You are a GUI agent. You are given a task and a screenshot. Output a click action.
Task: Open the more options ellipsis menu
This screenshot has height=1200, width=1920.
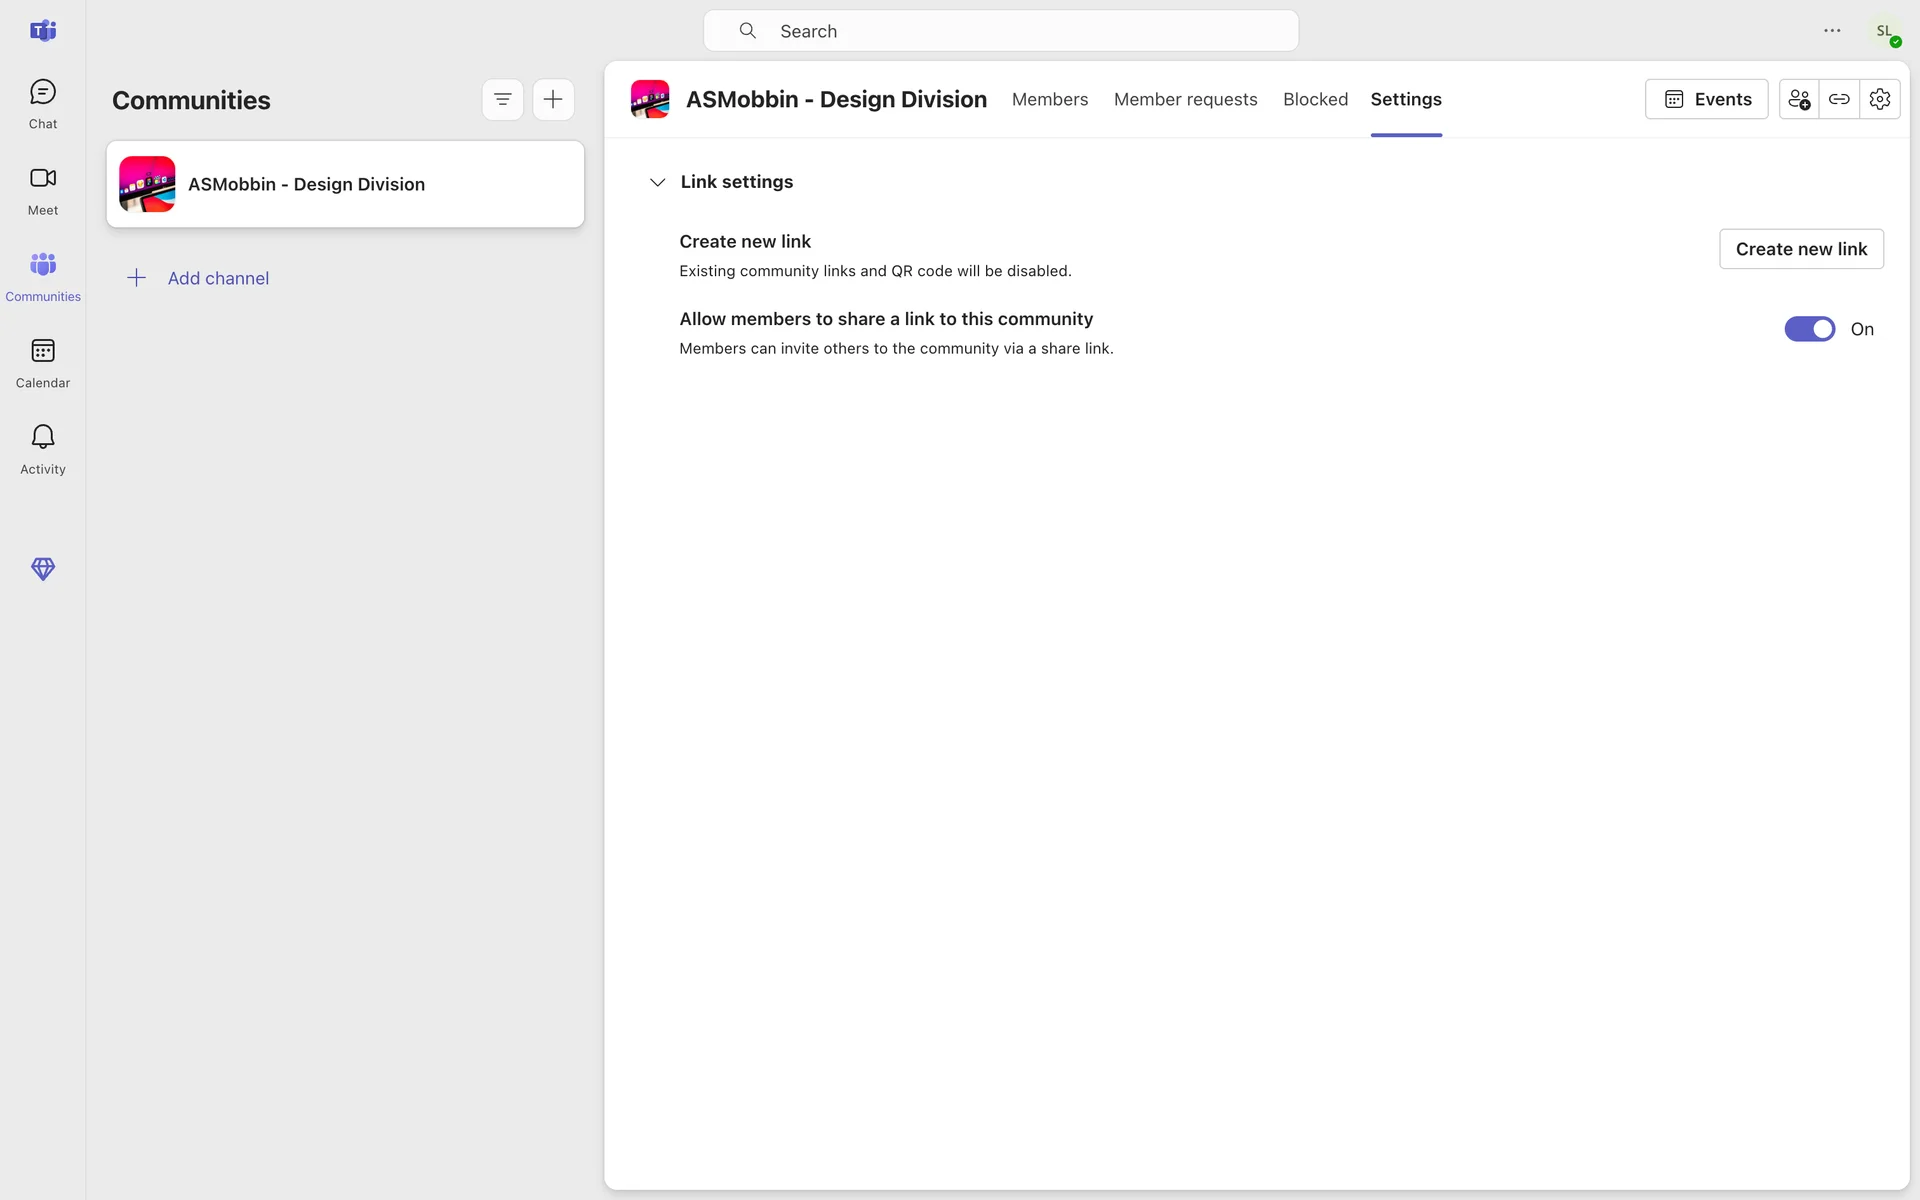1831,31
